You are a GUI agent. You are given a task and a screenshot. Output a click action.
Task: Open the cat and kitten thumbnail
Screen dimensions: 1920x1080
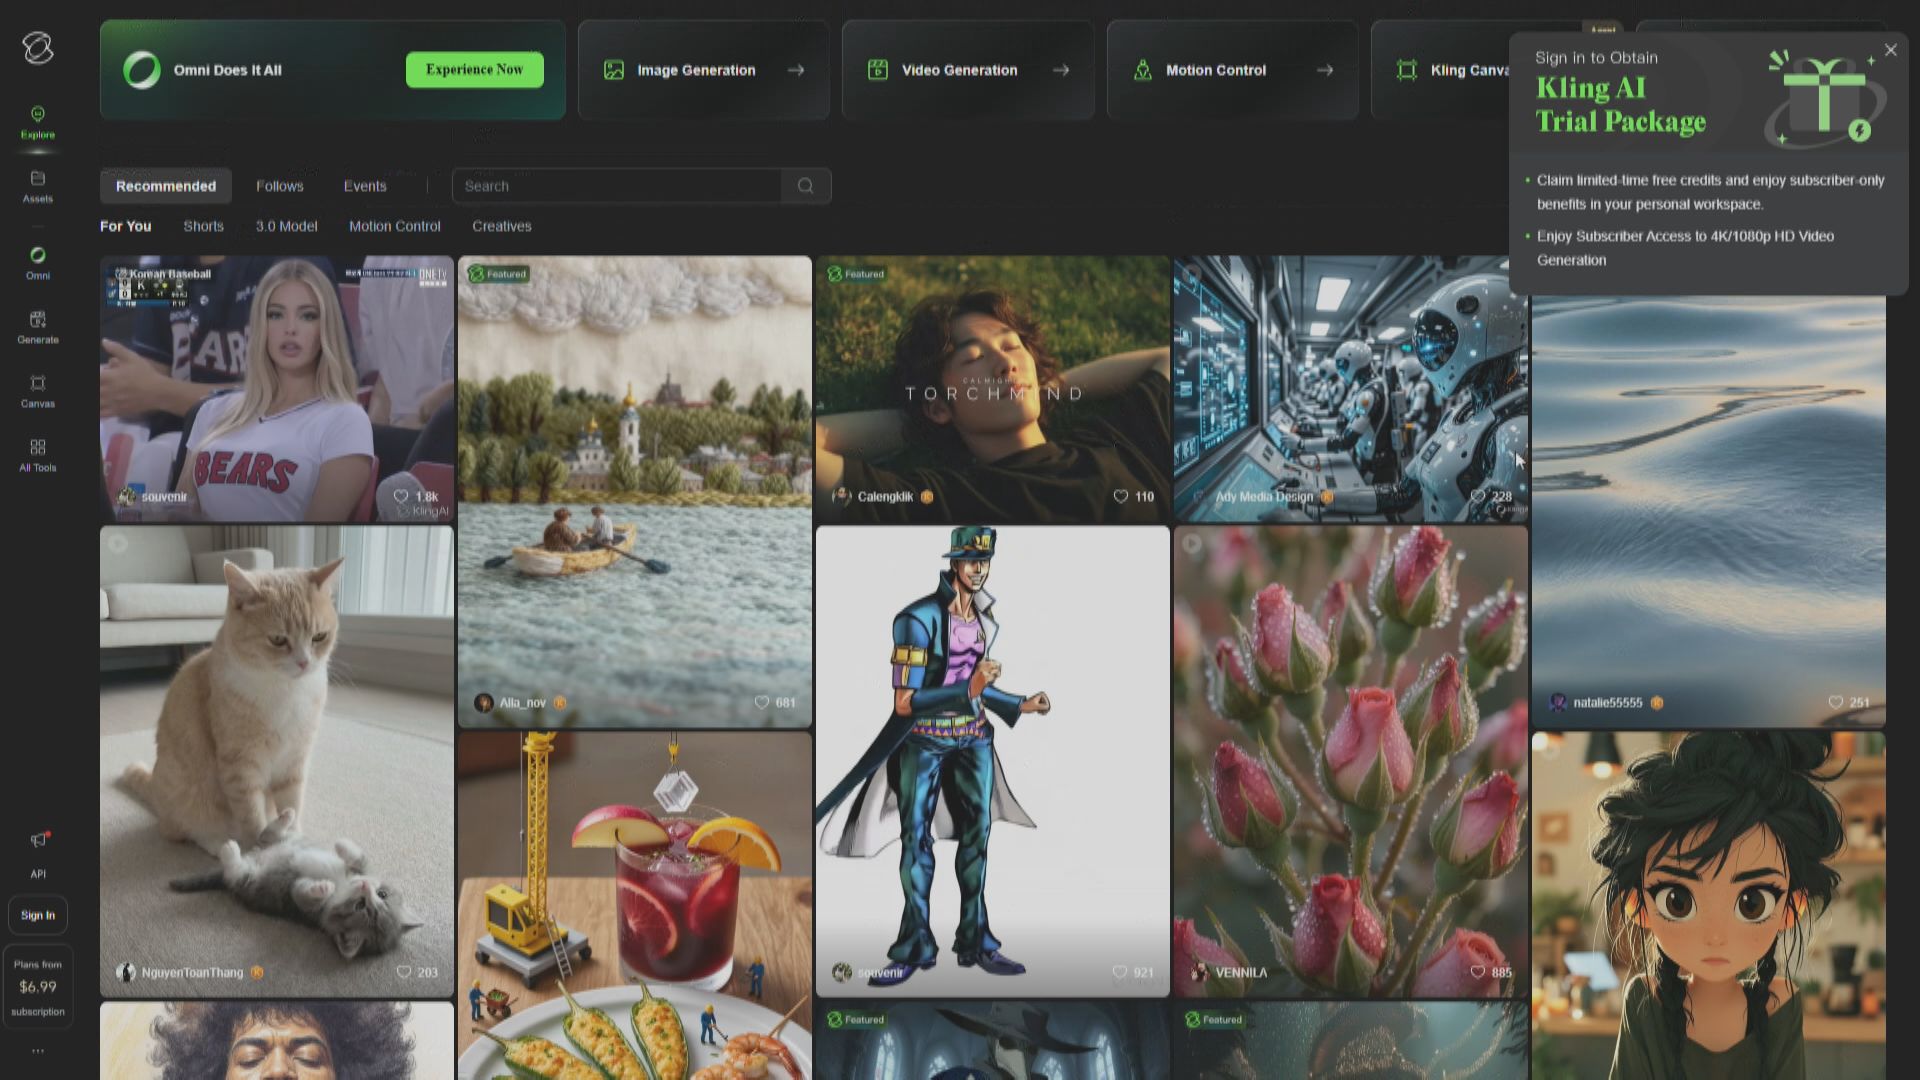(277, 762)
